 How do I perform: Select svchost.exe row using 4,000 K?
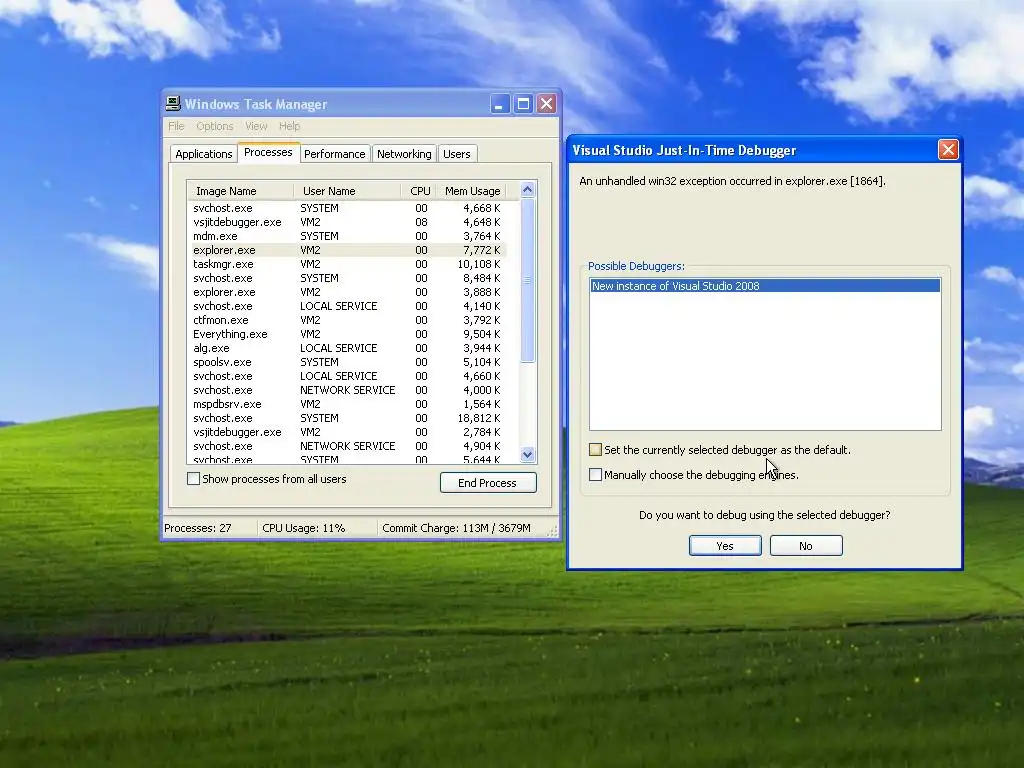347,390
